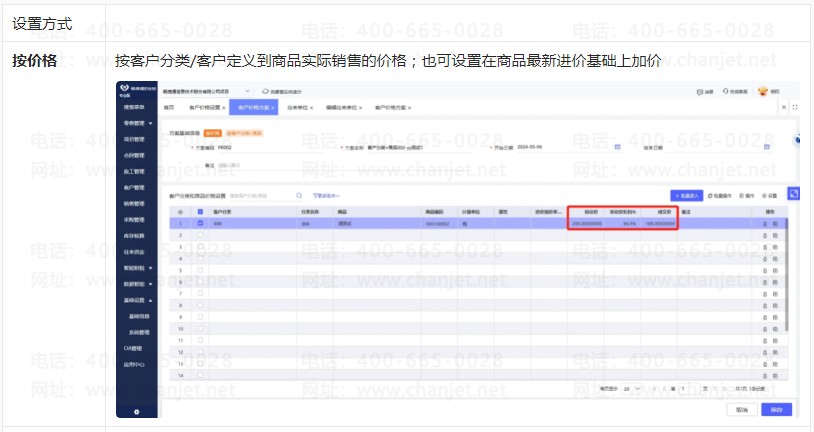
Task: Open 系统管理 under 基础设置
Action: pyautogui.click(x=139, y=332)
